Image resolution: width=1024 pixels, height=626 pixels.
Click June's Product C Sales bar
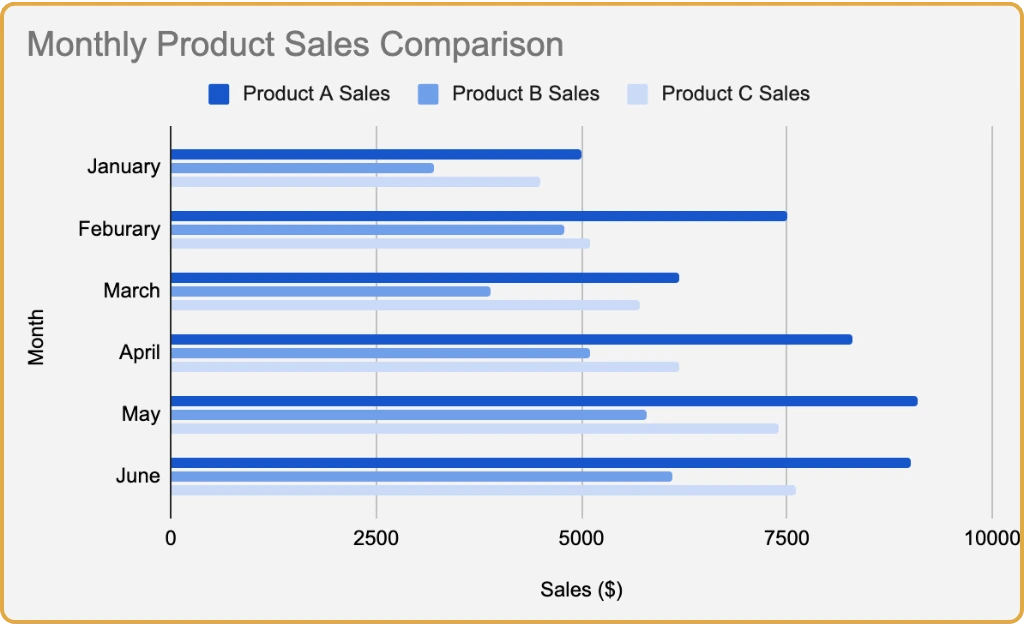pyautogui.click(x=483, y=490)
